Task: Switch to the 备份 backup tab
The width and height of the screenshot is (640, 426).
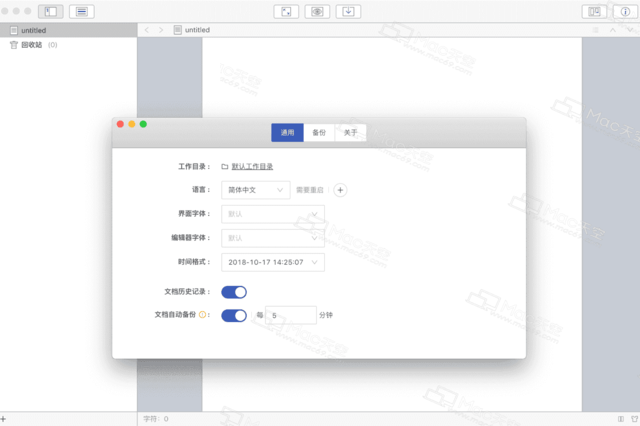Action: pyautogui.click(x=319, y=133)
